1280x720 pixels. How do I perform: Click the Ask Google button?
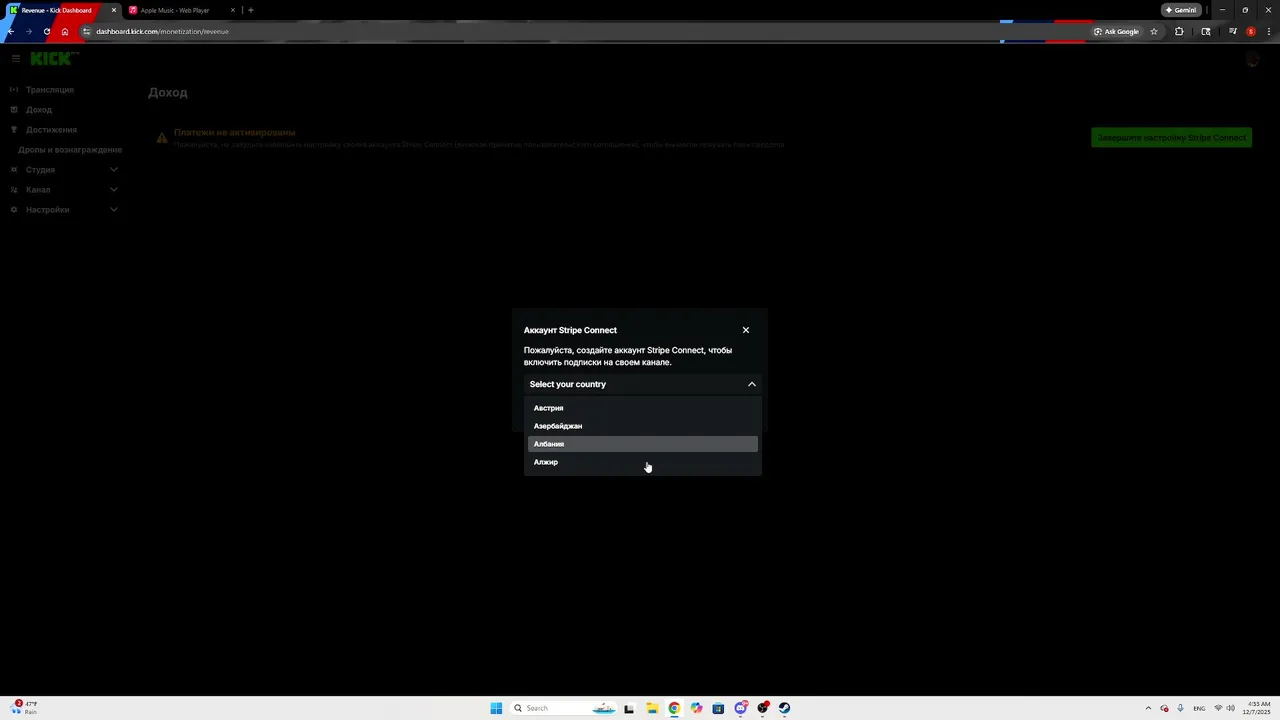[x=1117, y=31]
